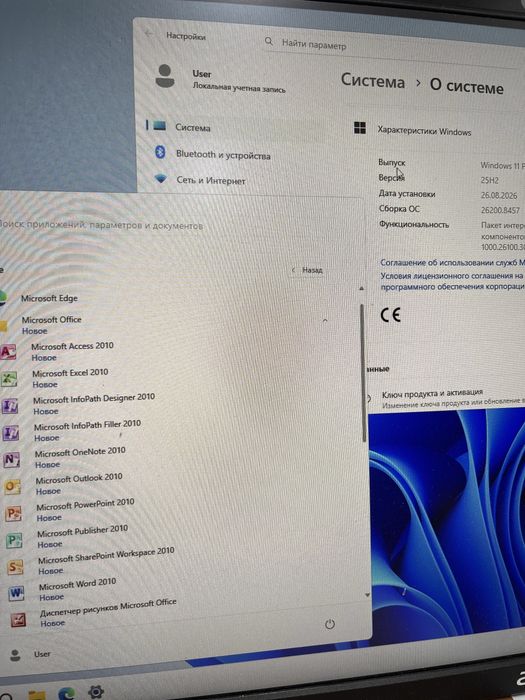Click install date 26.08.2026
Image resolution: width=525 pixels, height=700 pixels.
(499, 196)
